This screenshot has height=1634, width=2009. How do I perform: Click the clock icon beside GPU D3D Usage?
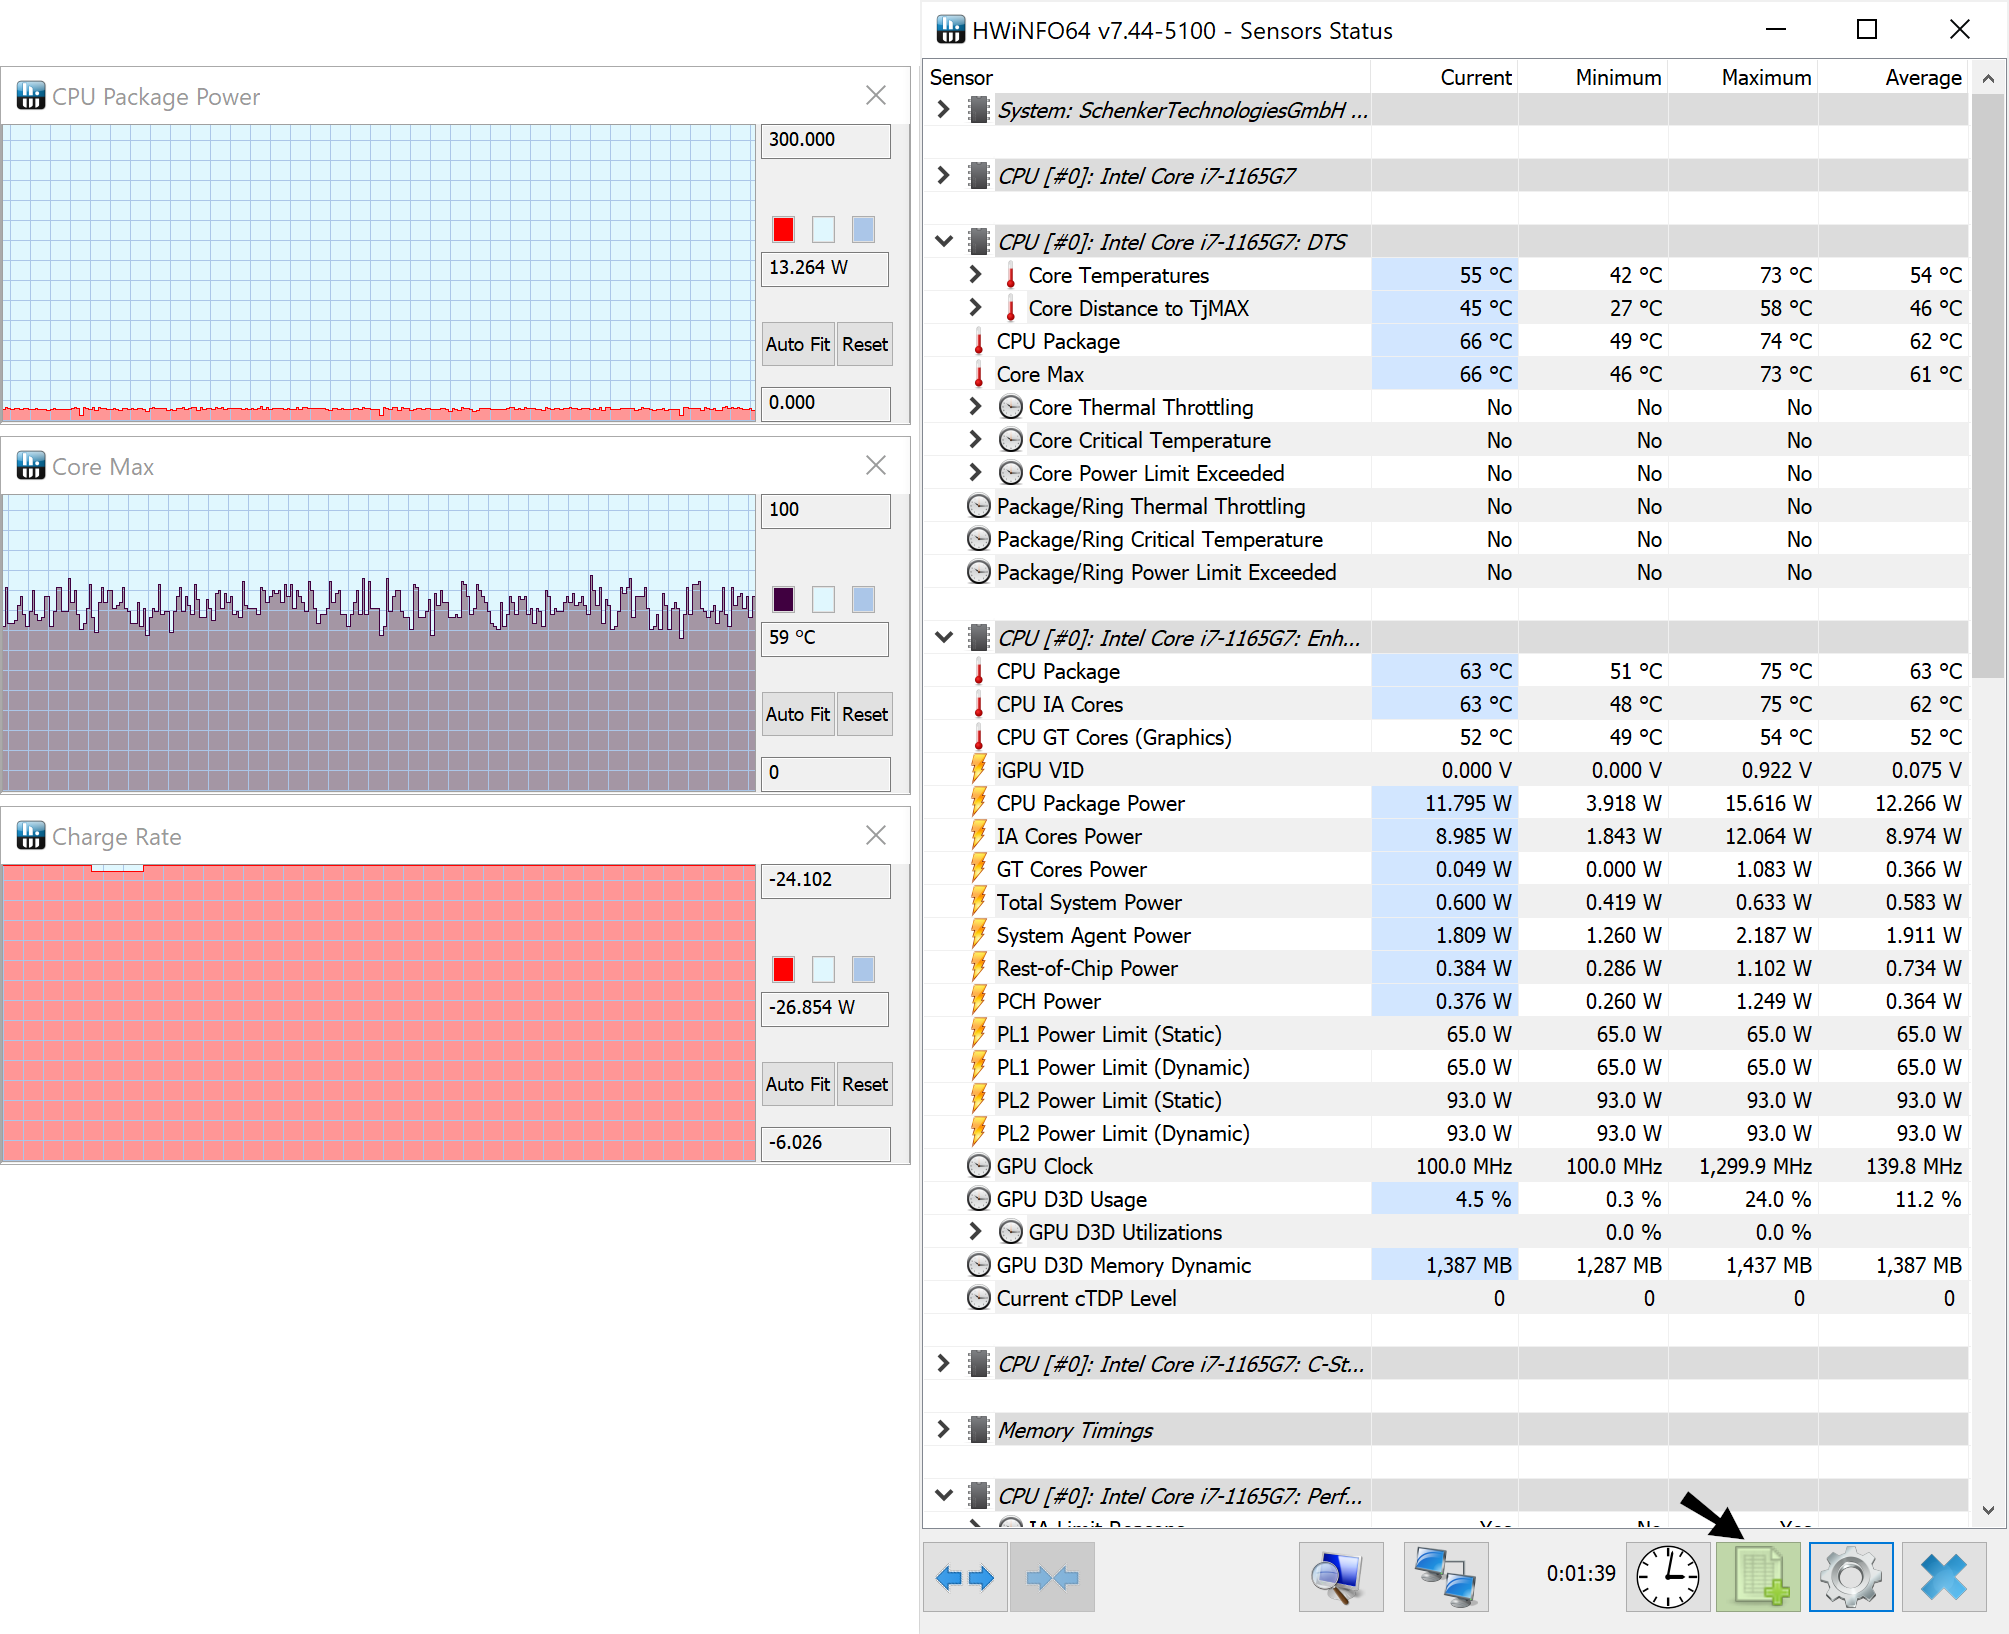point(979,1199)
